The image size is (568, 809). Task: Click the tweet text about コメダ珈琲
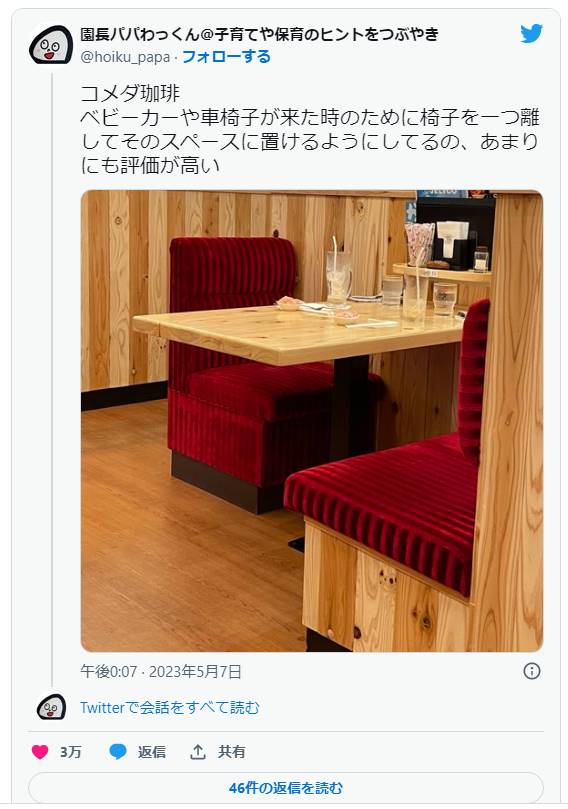coord(310,130)
